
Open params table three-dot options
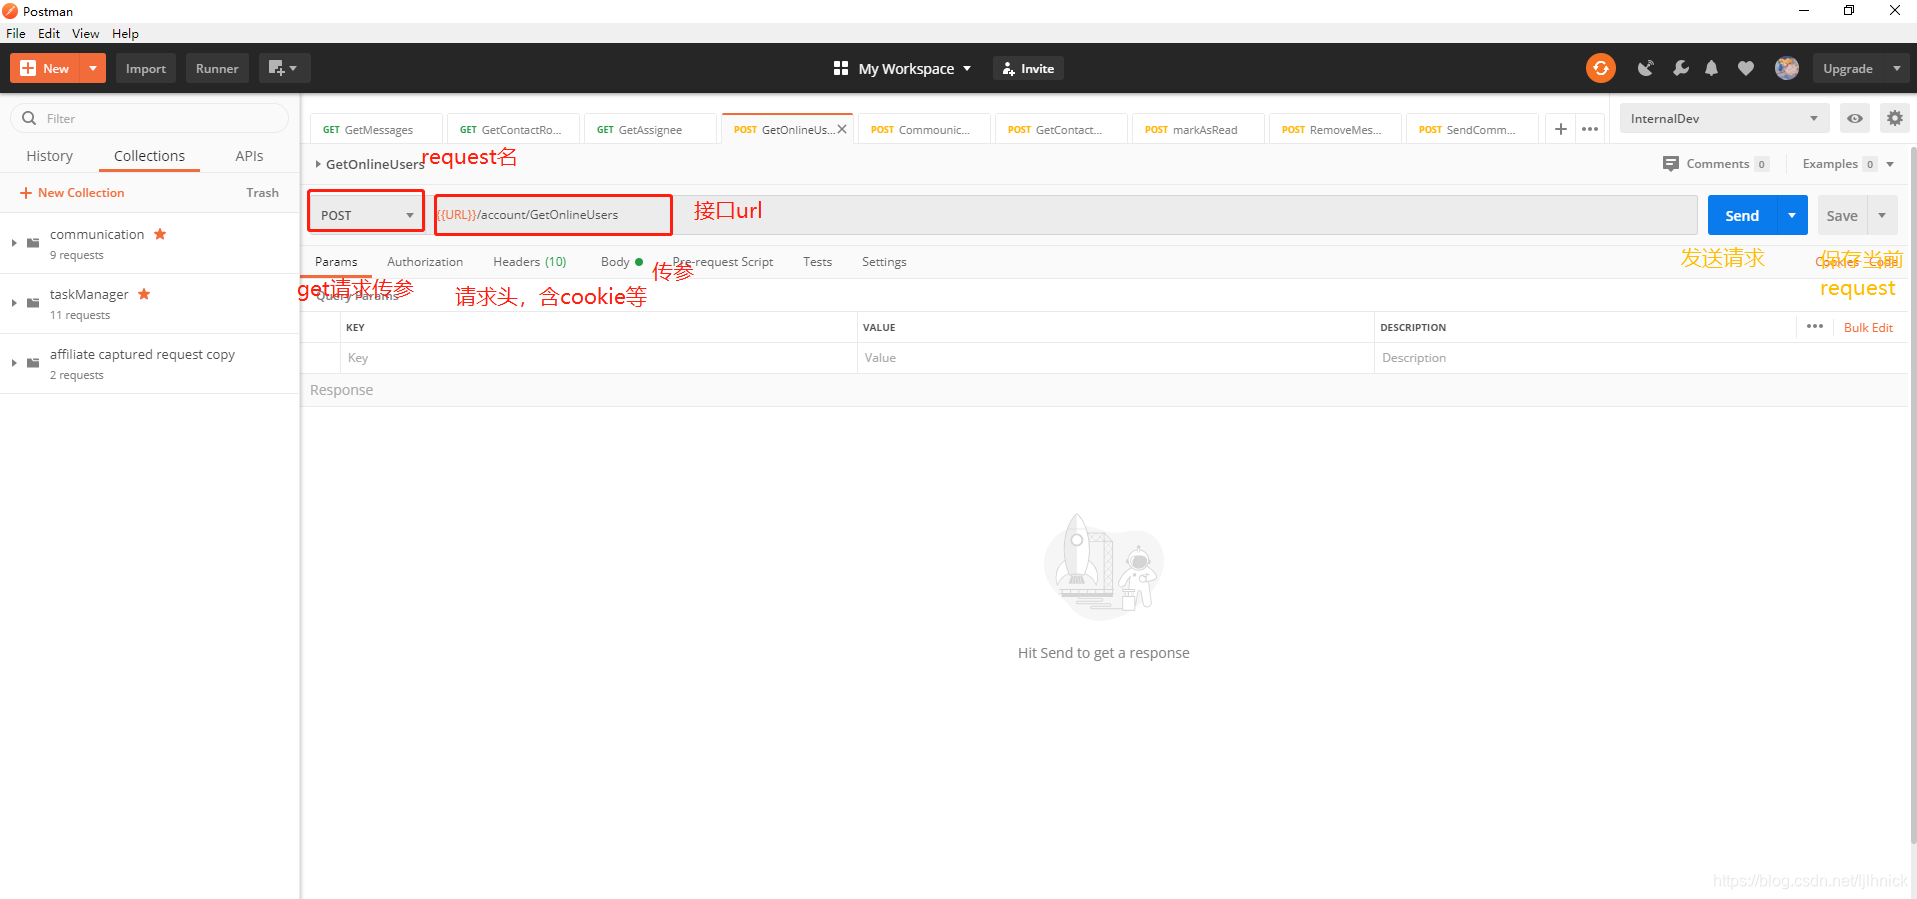pos(1815,327)
